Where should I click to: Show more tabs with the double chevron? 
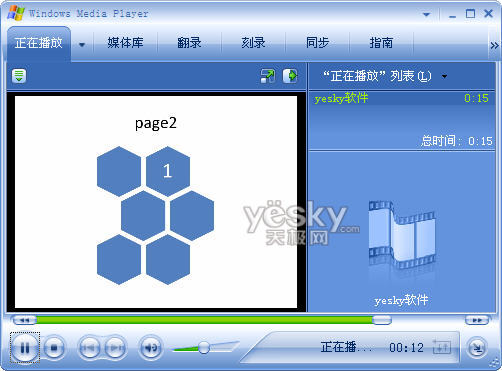point(494,45)
